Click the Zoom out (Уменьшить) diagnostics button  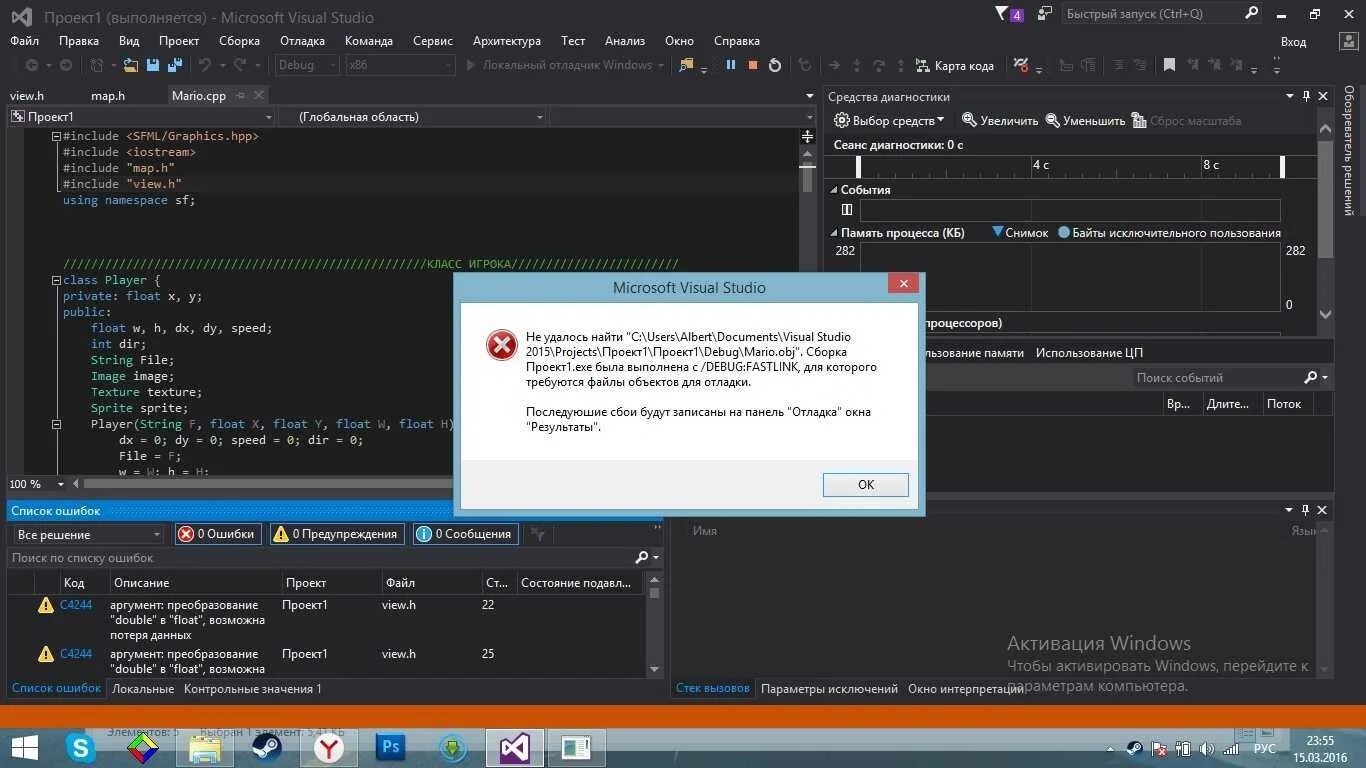click(1085, 120)
